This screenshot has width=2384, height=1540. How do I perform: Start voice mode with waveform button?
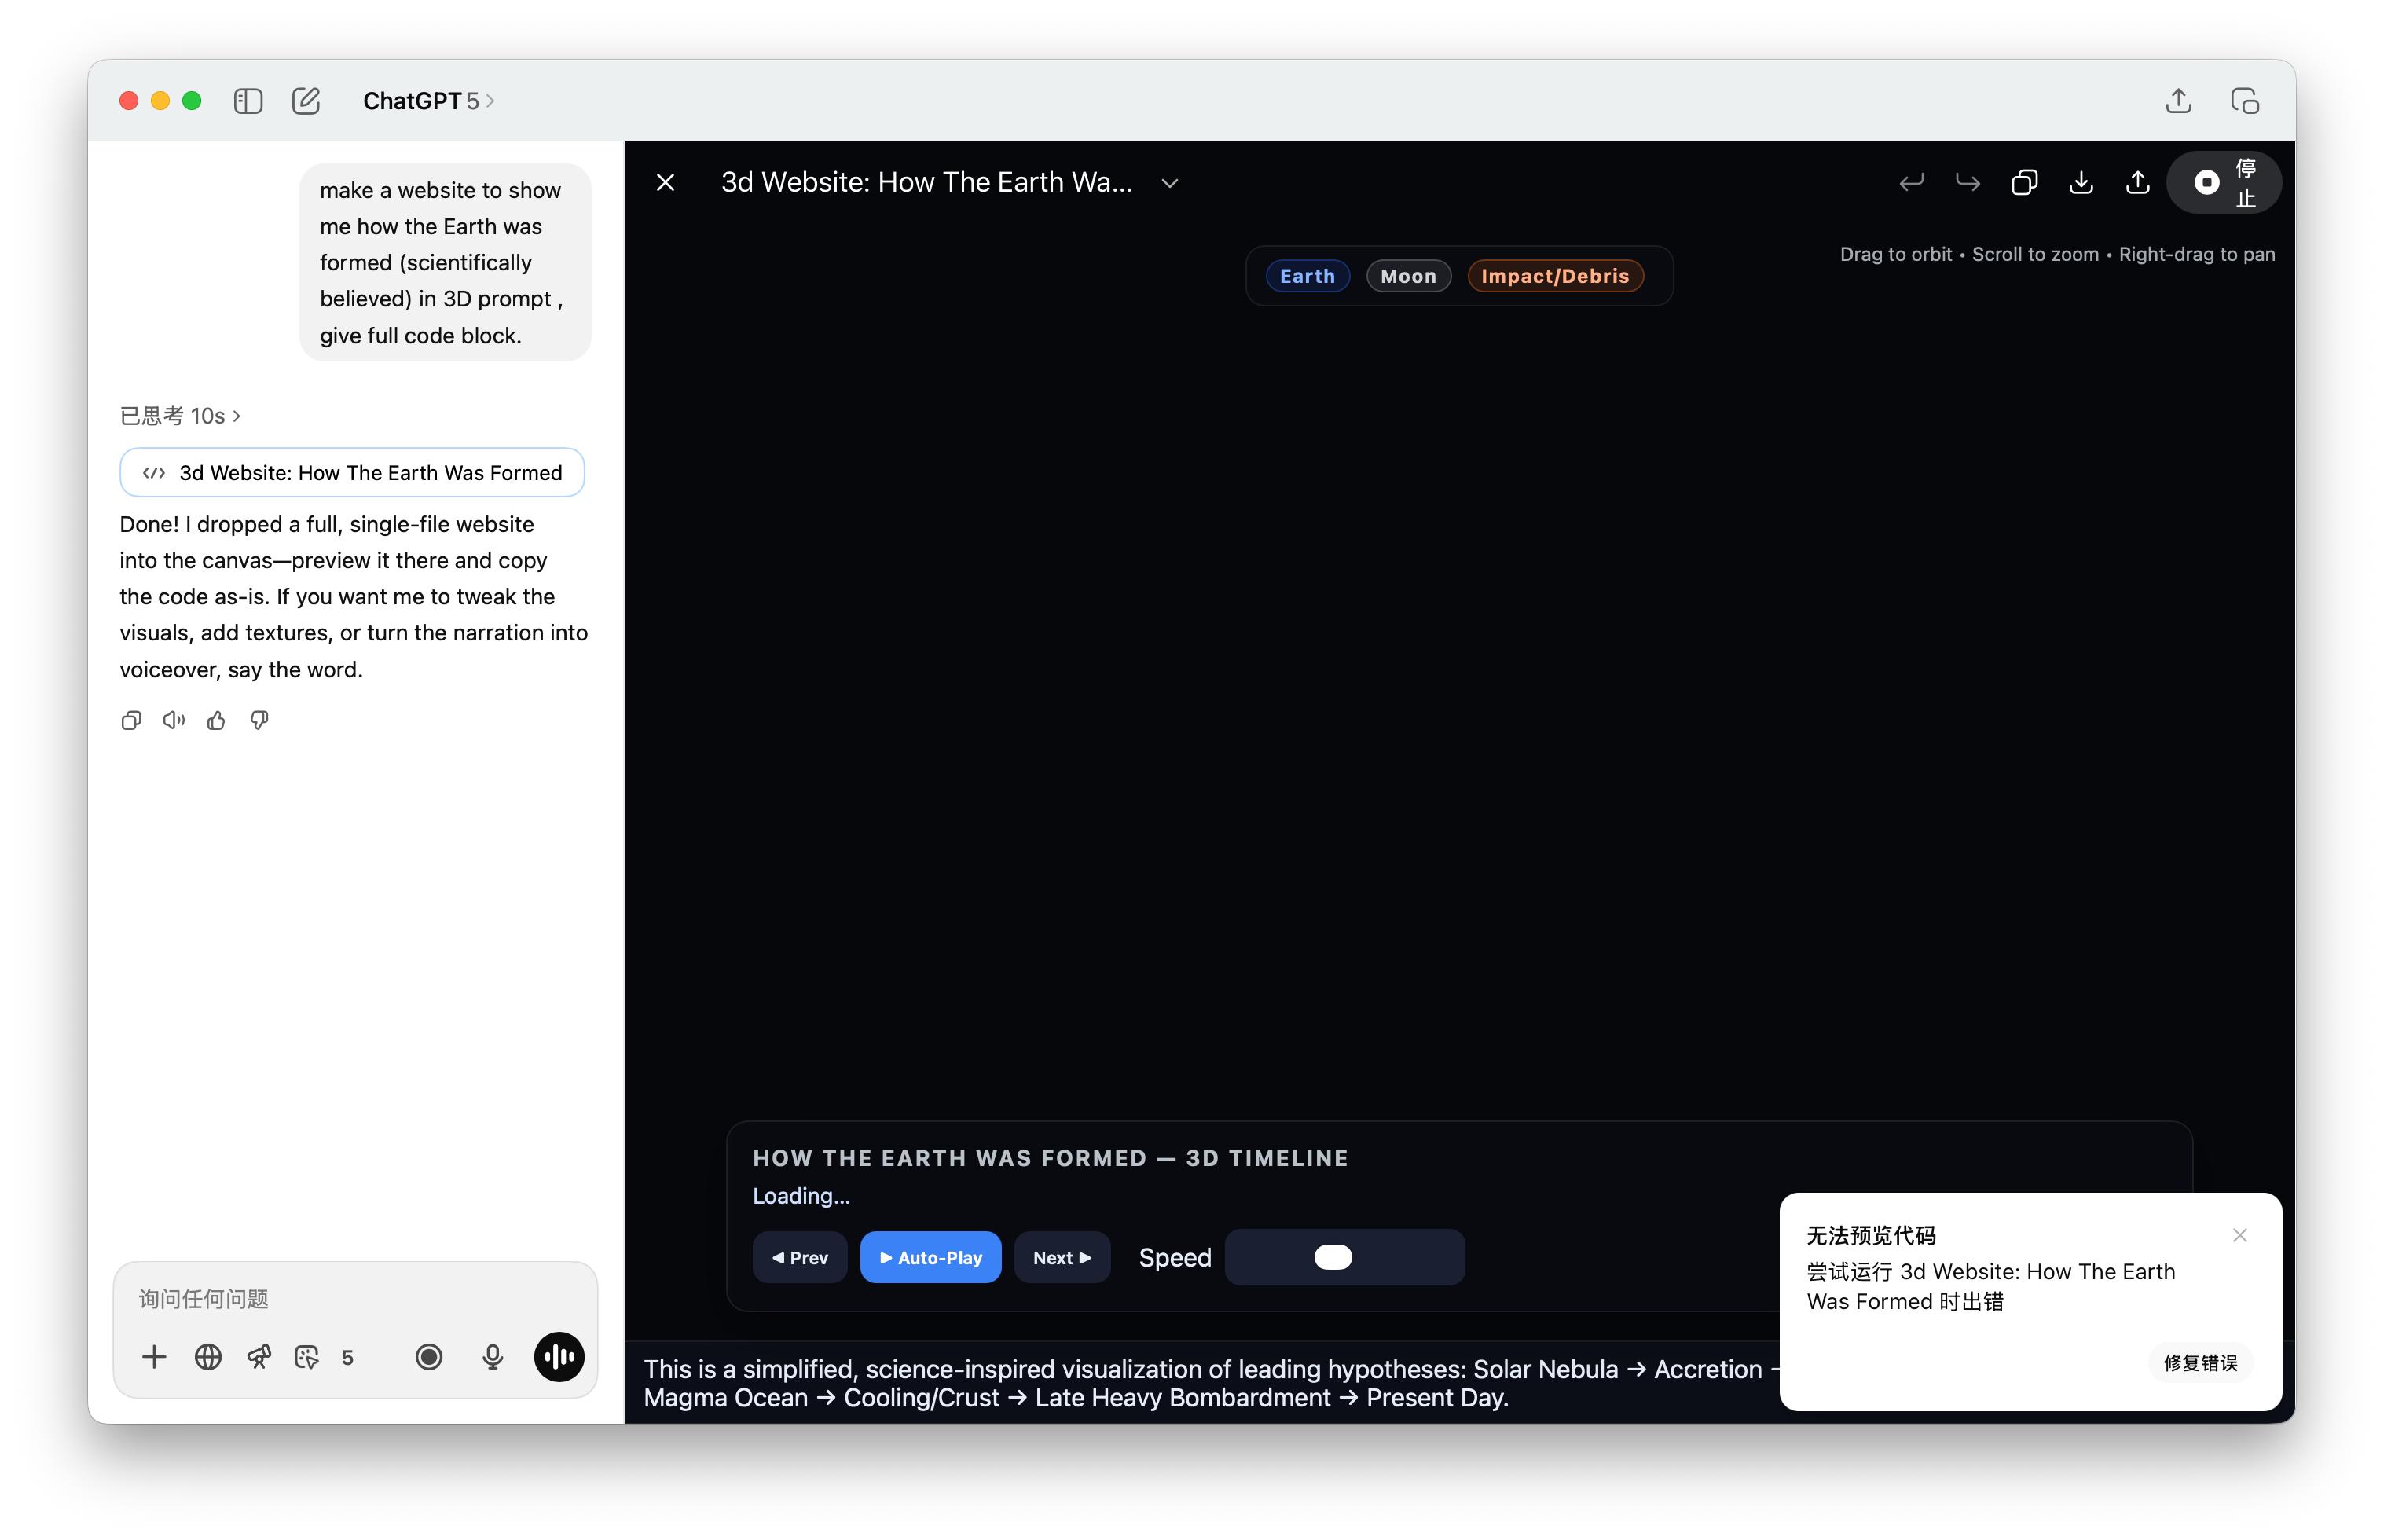(559, 1357)
